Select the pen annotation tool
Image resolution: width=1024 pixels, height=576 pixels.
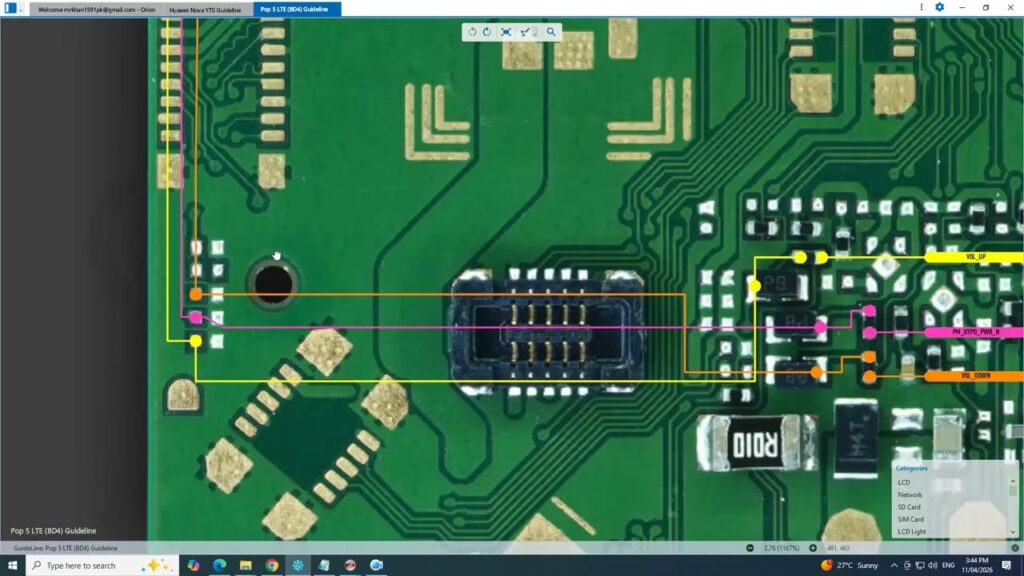[523, 31]
